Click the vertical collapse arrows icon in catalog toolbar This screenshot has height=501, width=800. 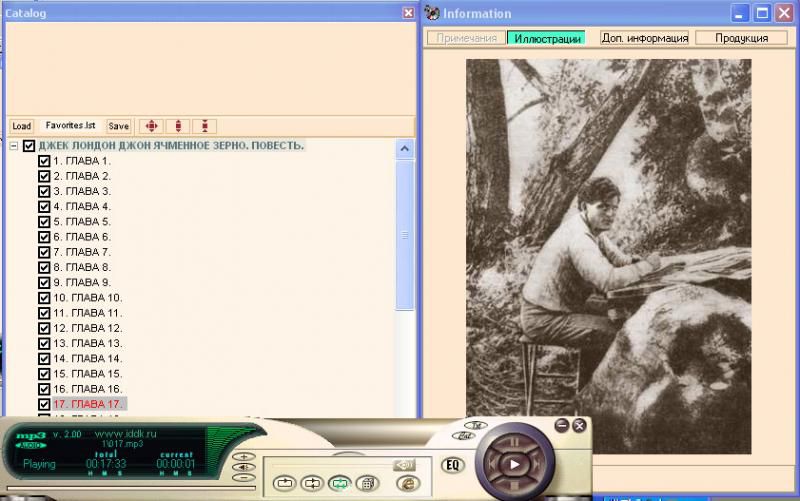(x=204, y=126)
